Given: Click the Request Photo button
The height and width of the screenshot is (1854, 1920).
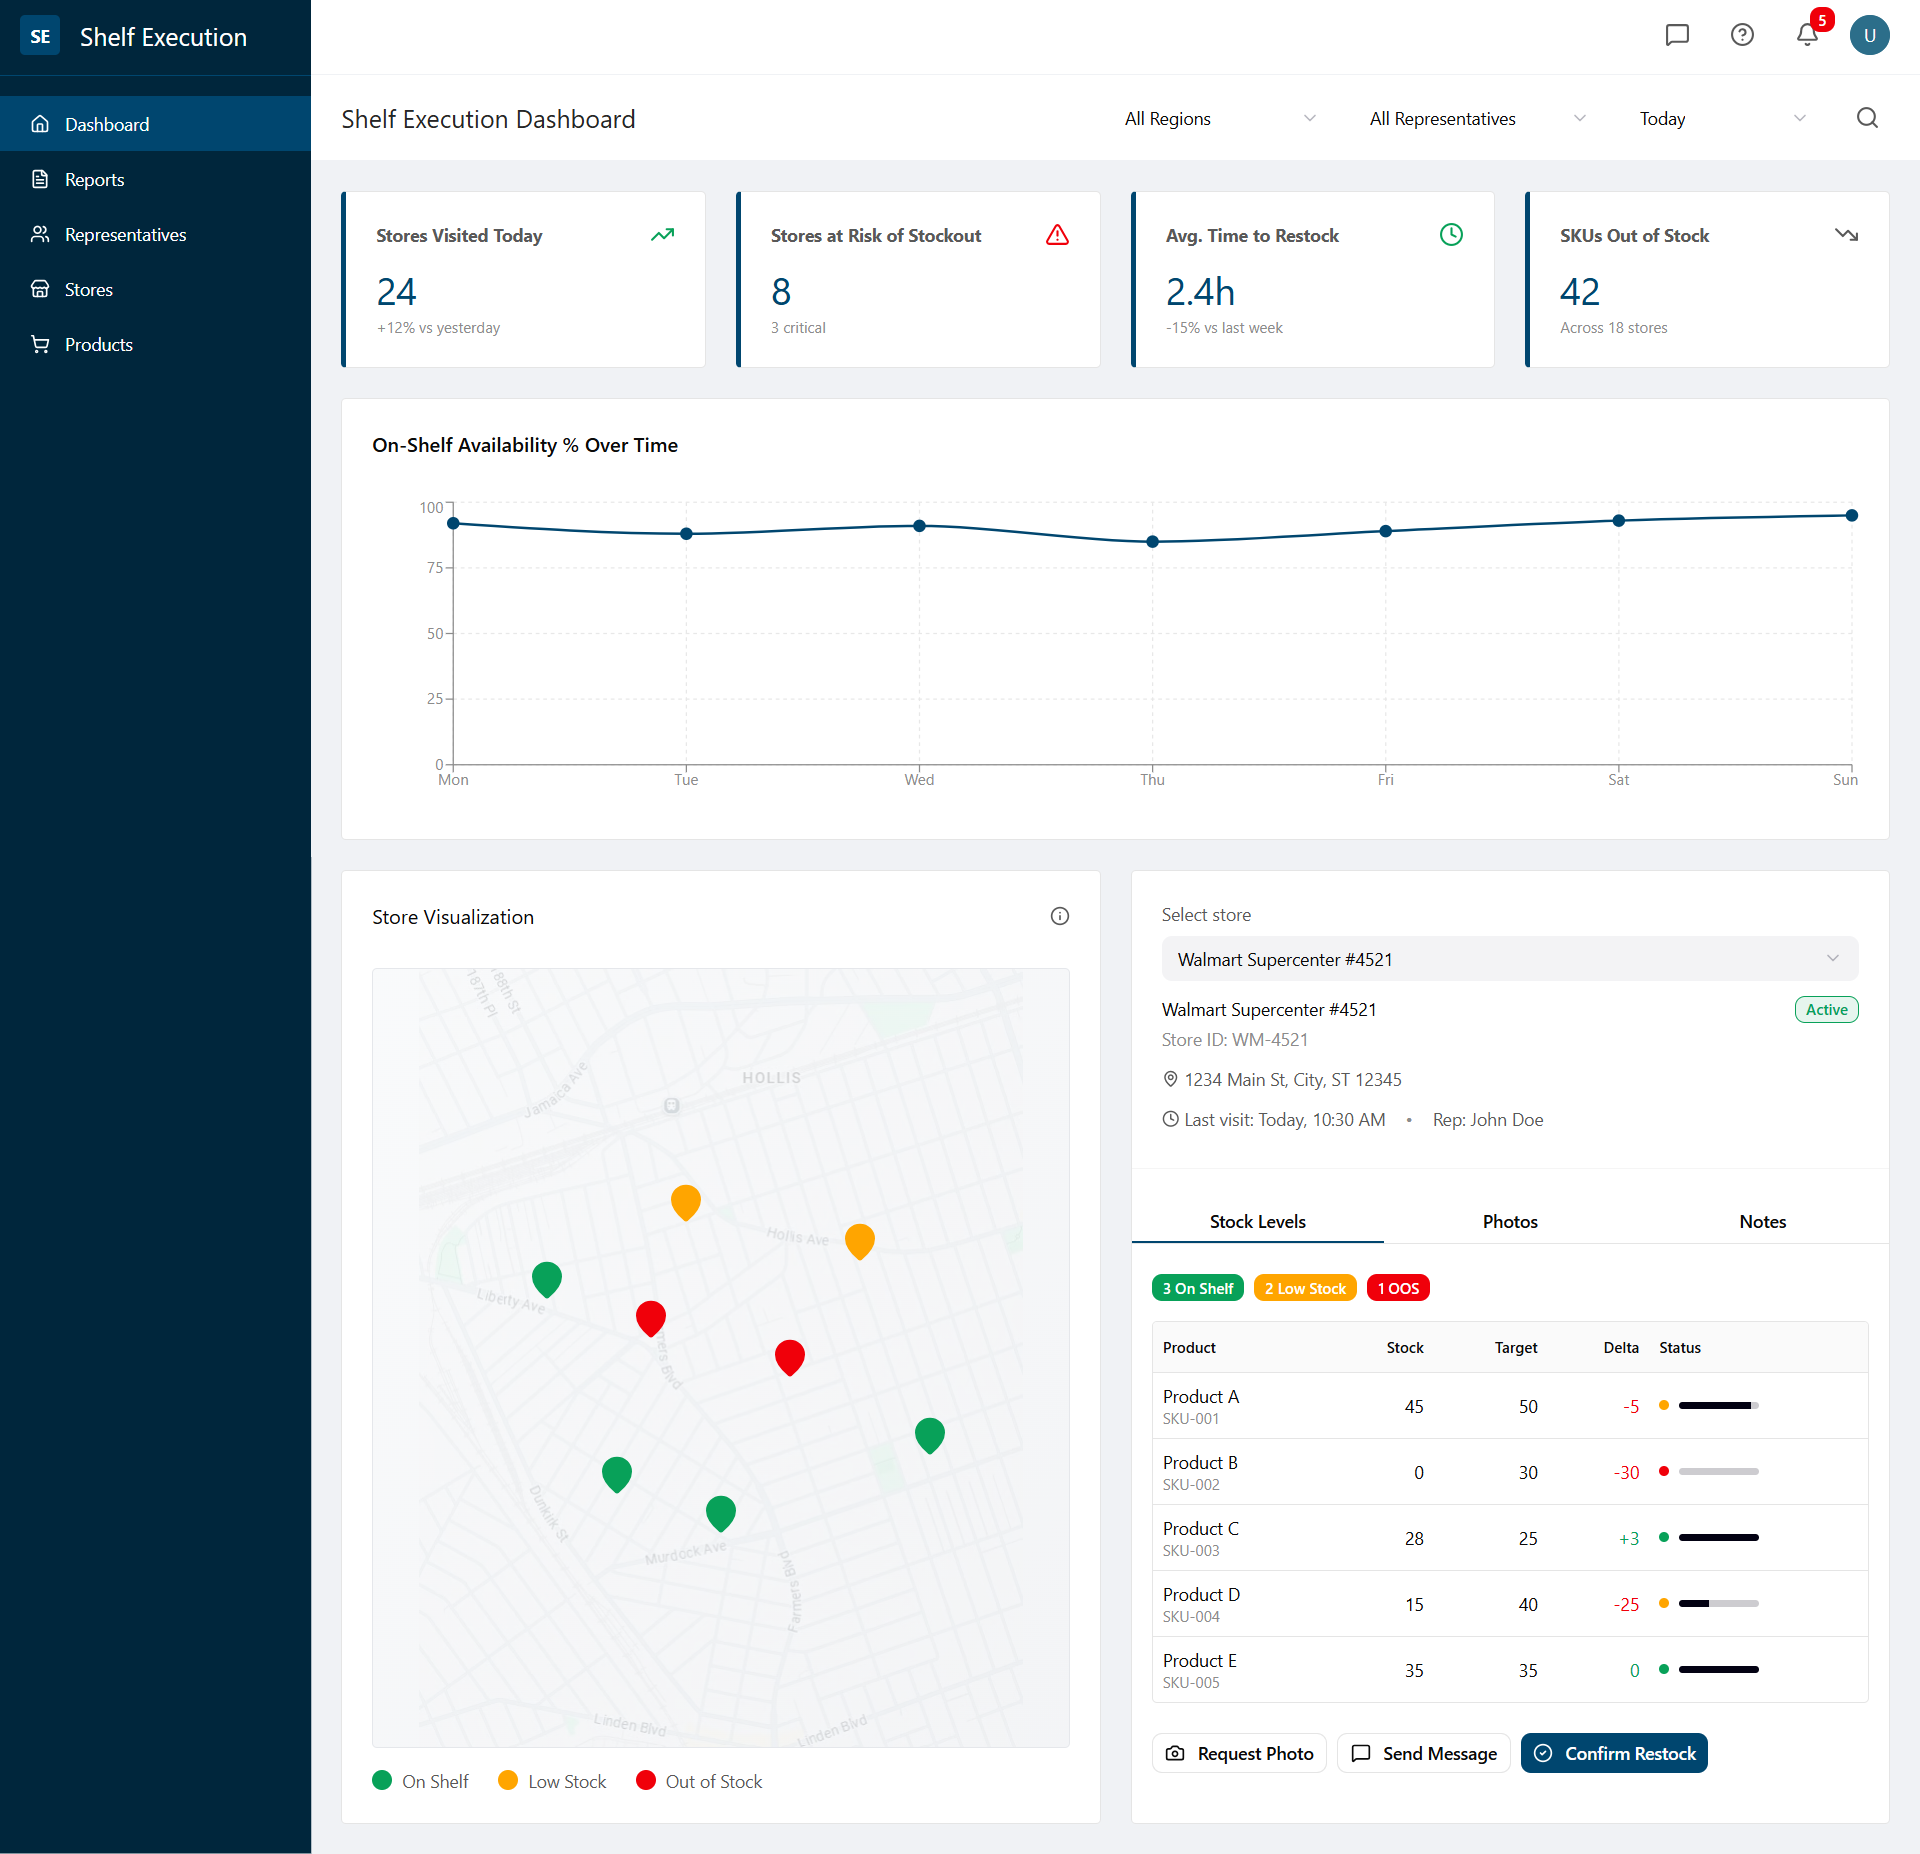Looking at the screenshot, I should click(x=1239, y=1753).
